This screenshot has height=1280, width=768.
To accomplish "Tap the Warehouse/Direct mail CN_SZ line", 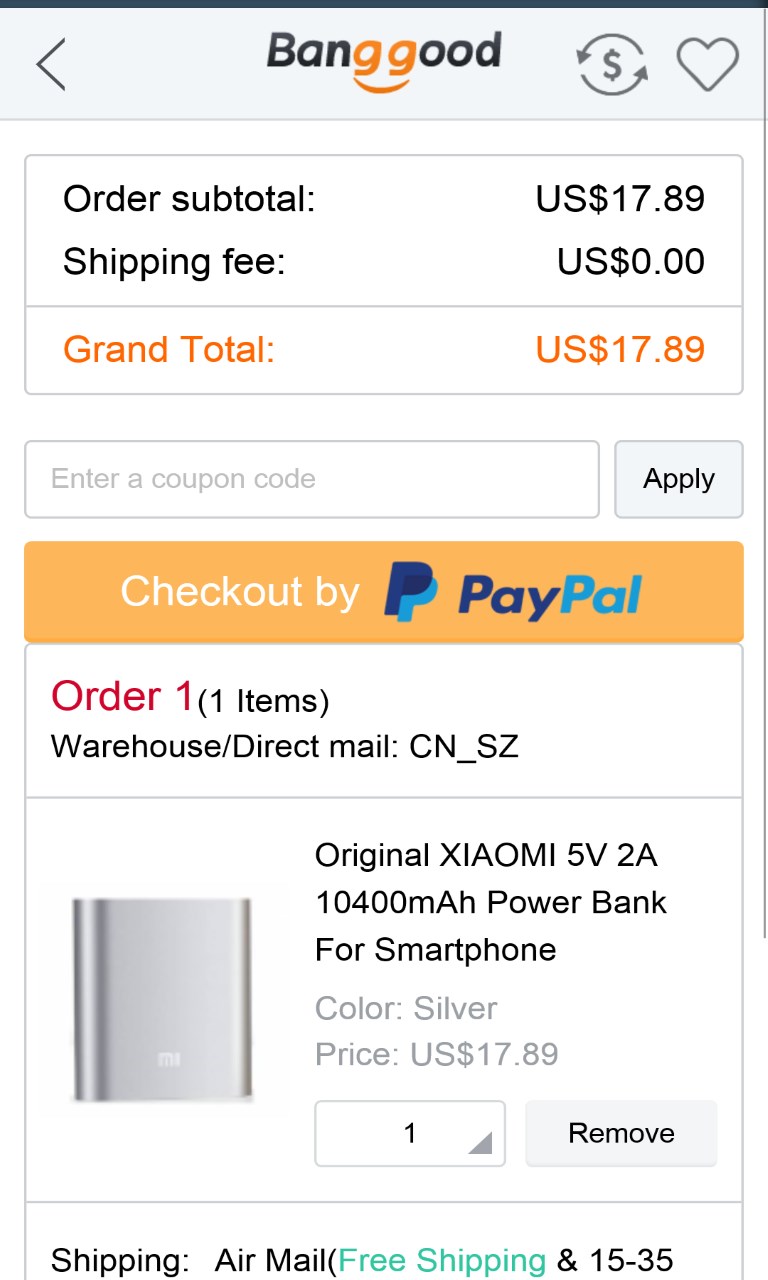I will click(285, 746).
